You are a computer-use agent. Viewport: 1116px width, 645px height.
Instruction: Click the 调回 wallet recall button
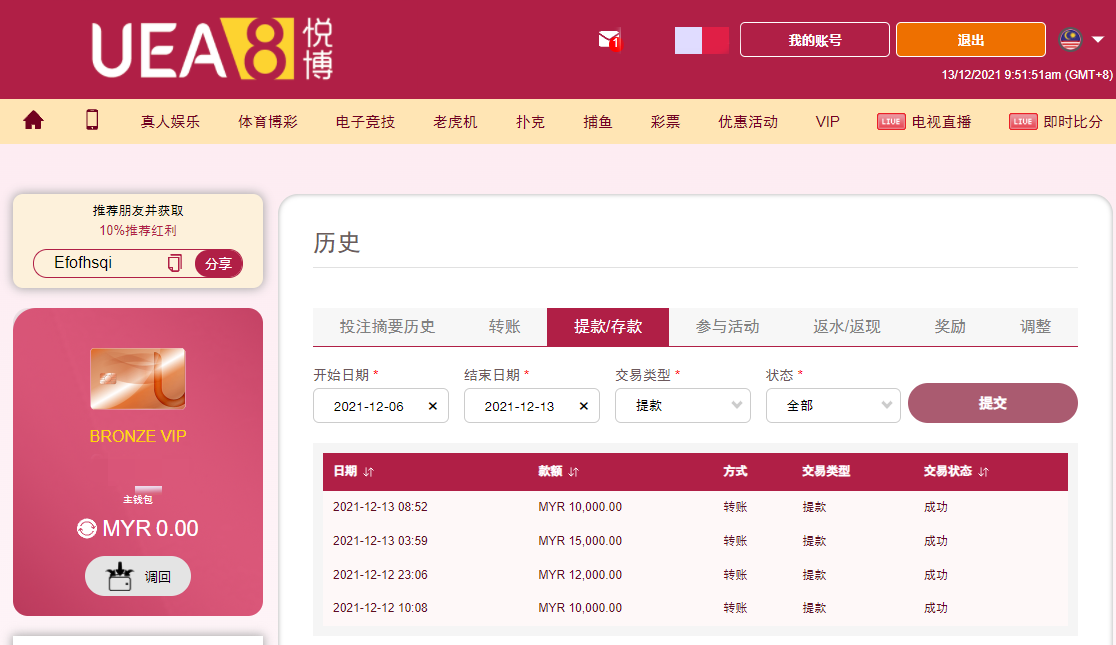[x=138, y=576]
